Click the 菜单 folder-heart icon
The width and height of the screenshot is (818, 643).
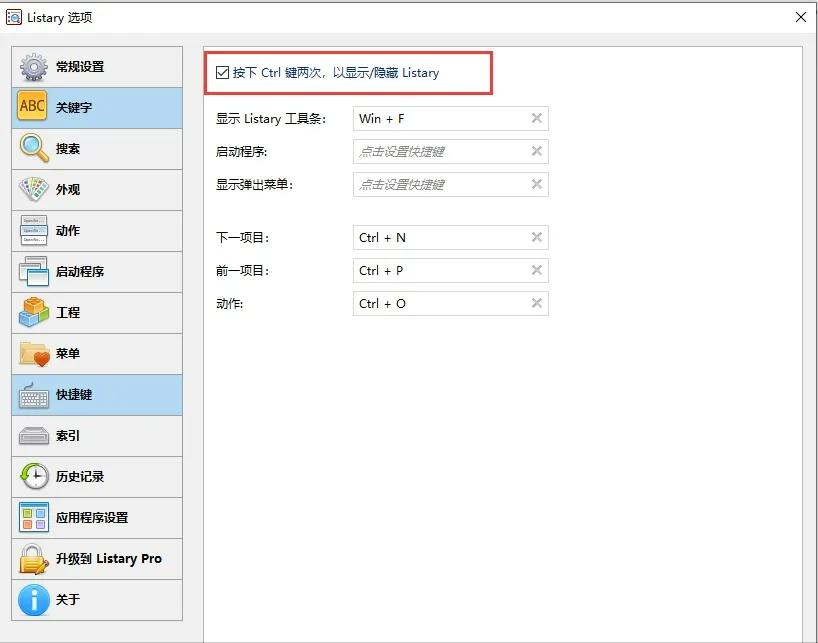(32, 354)
